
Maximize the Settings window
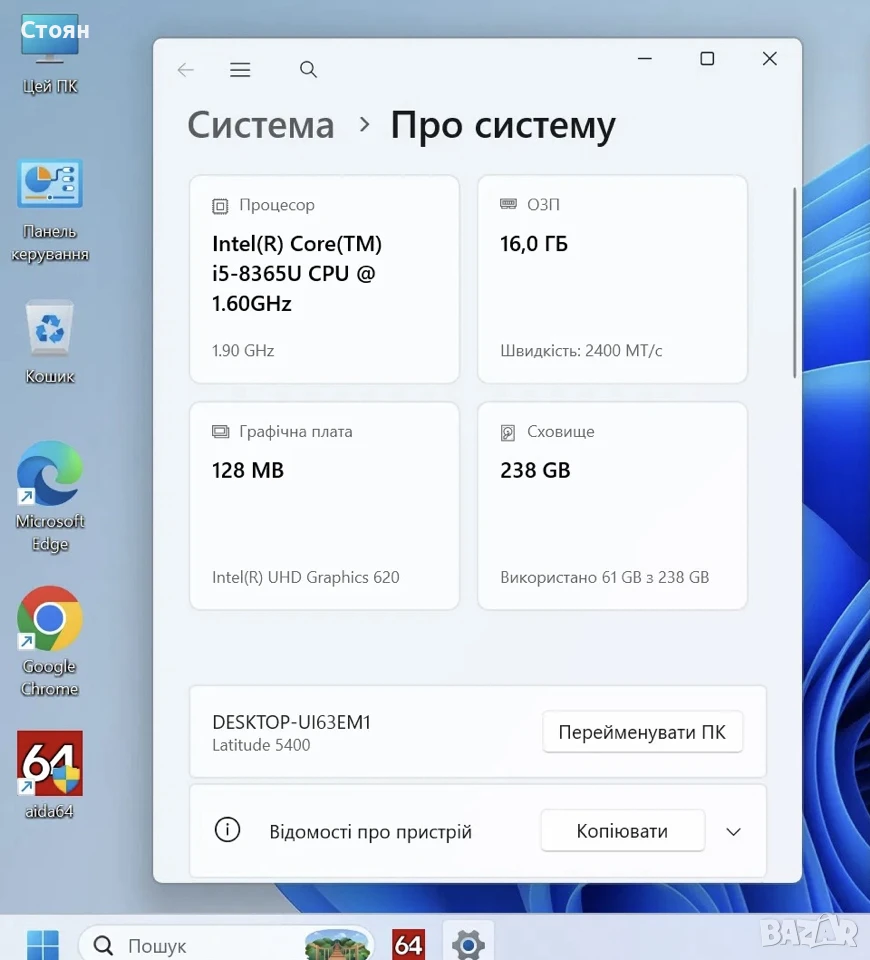tap(707, 59)
